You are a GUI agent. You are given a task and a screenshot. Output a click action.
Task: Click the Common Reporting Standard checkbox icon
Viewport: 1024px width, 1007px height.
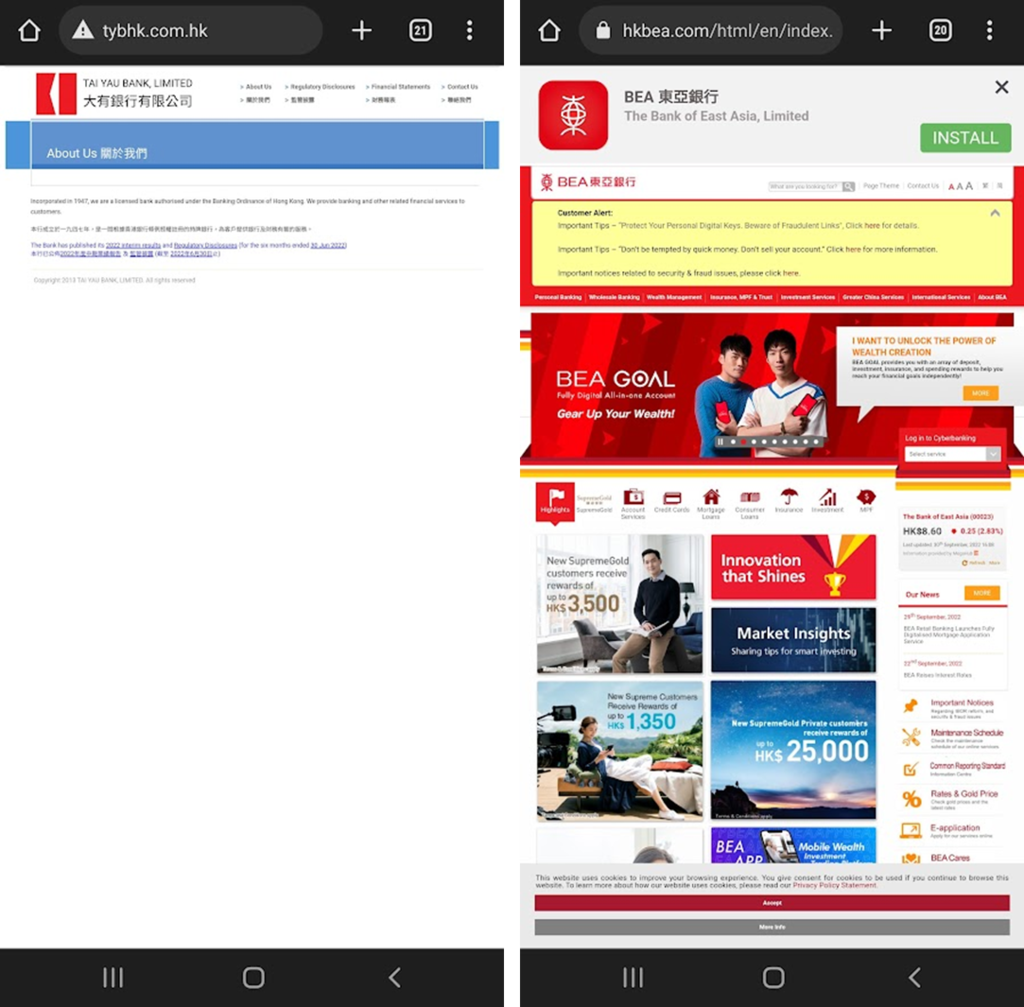click(x=910, y=769)
